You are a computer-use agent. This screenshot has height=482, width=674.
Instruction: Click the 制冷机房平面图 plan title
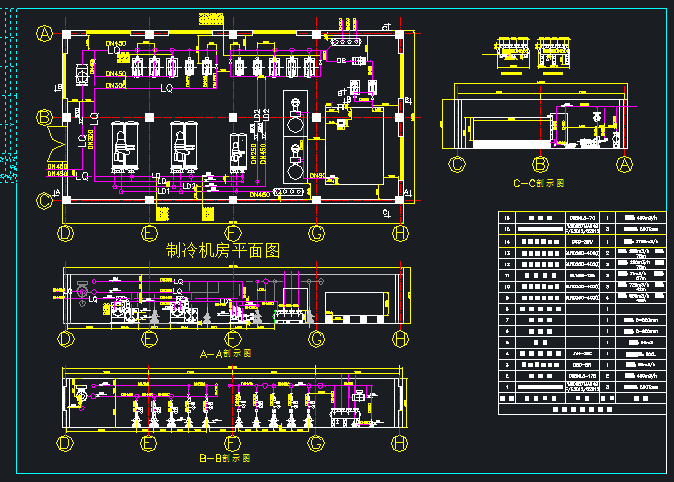tap(223, 250)
